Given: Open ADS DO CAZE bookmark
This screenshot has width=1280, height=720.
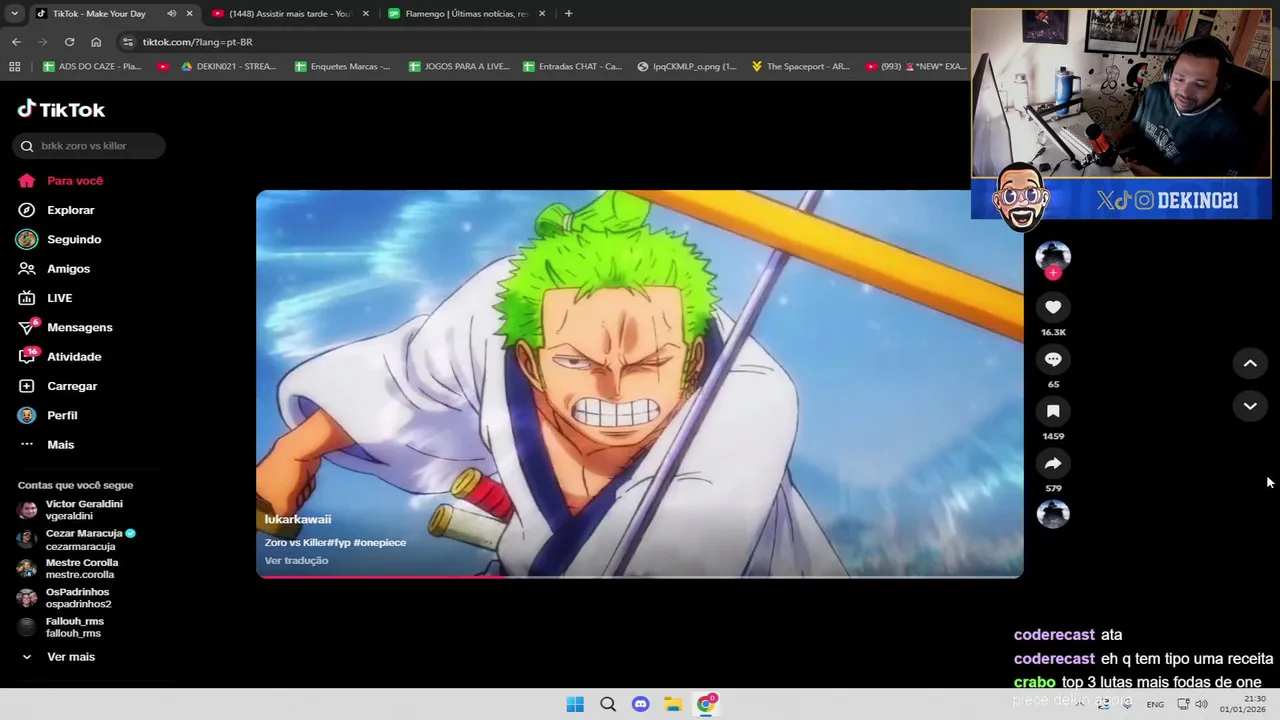Looking at the screenshot, I should (92, 67).
